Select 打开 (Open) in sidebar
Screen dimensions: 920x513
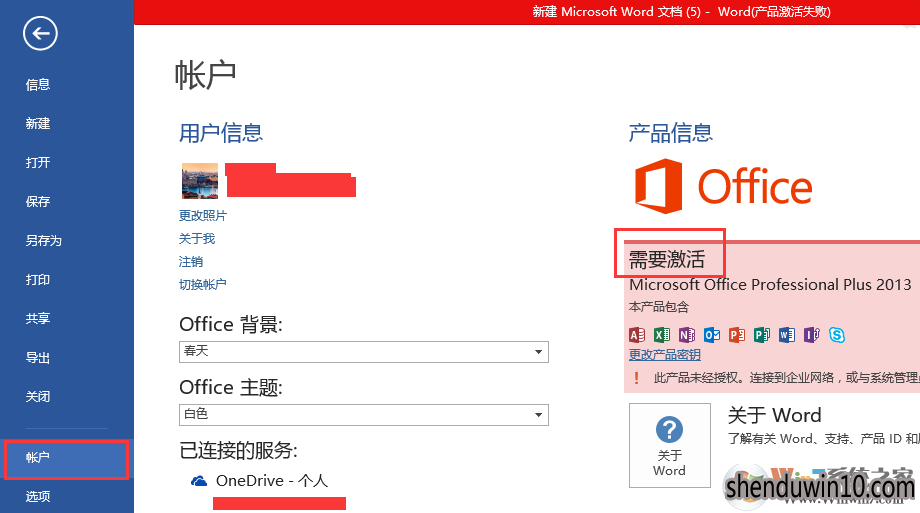tap(38, 163)
